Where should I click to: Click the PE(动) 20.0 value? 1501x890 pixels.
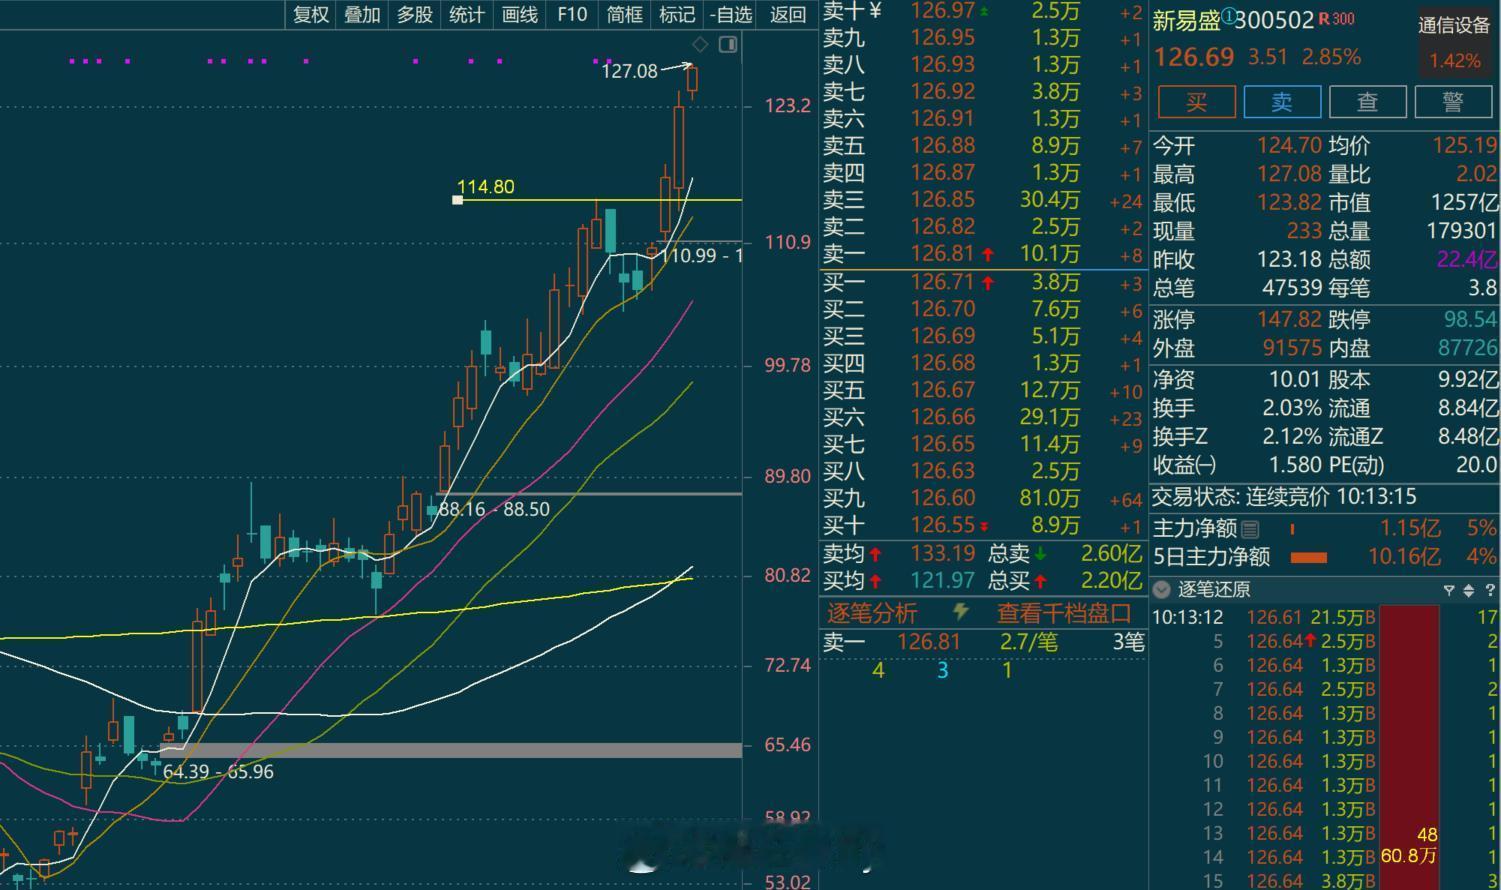[x=1476, y=465]
